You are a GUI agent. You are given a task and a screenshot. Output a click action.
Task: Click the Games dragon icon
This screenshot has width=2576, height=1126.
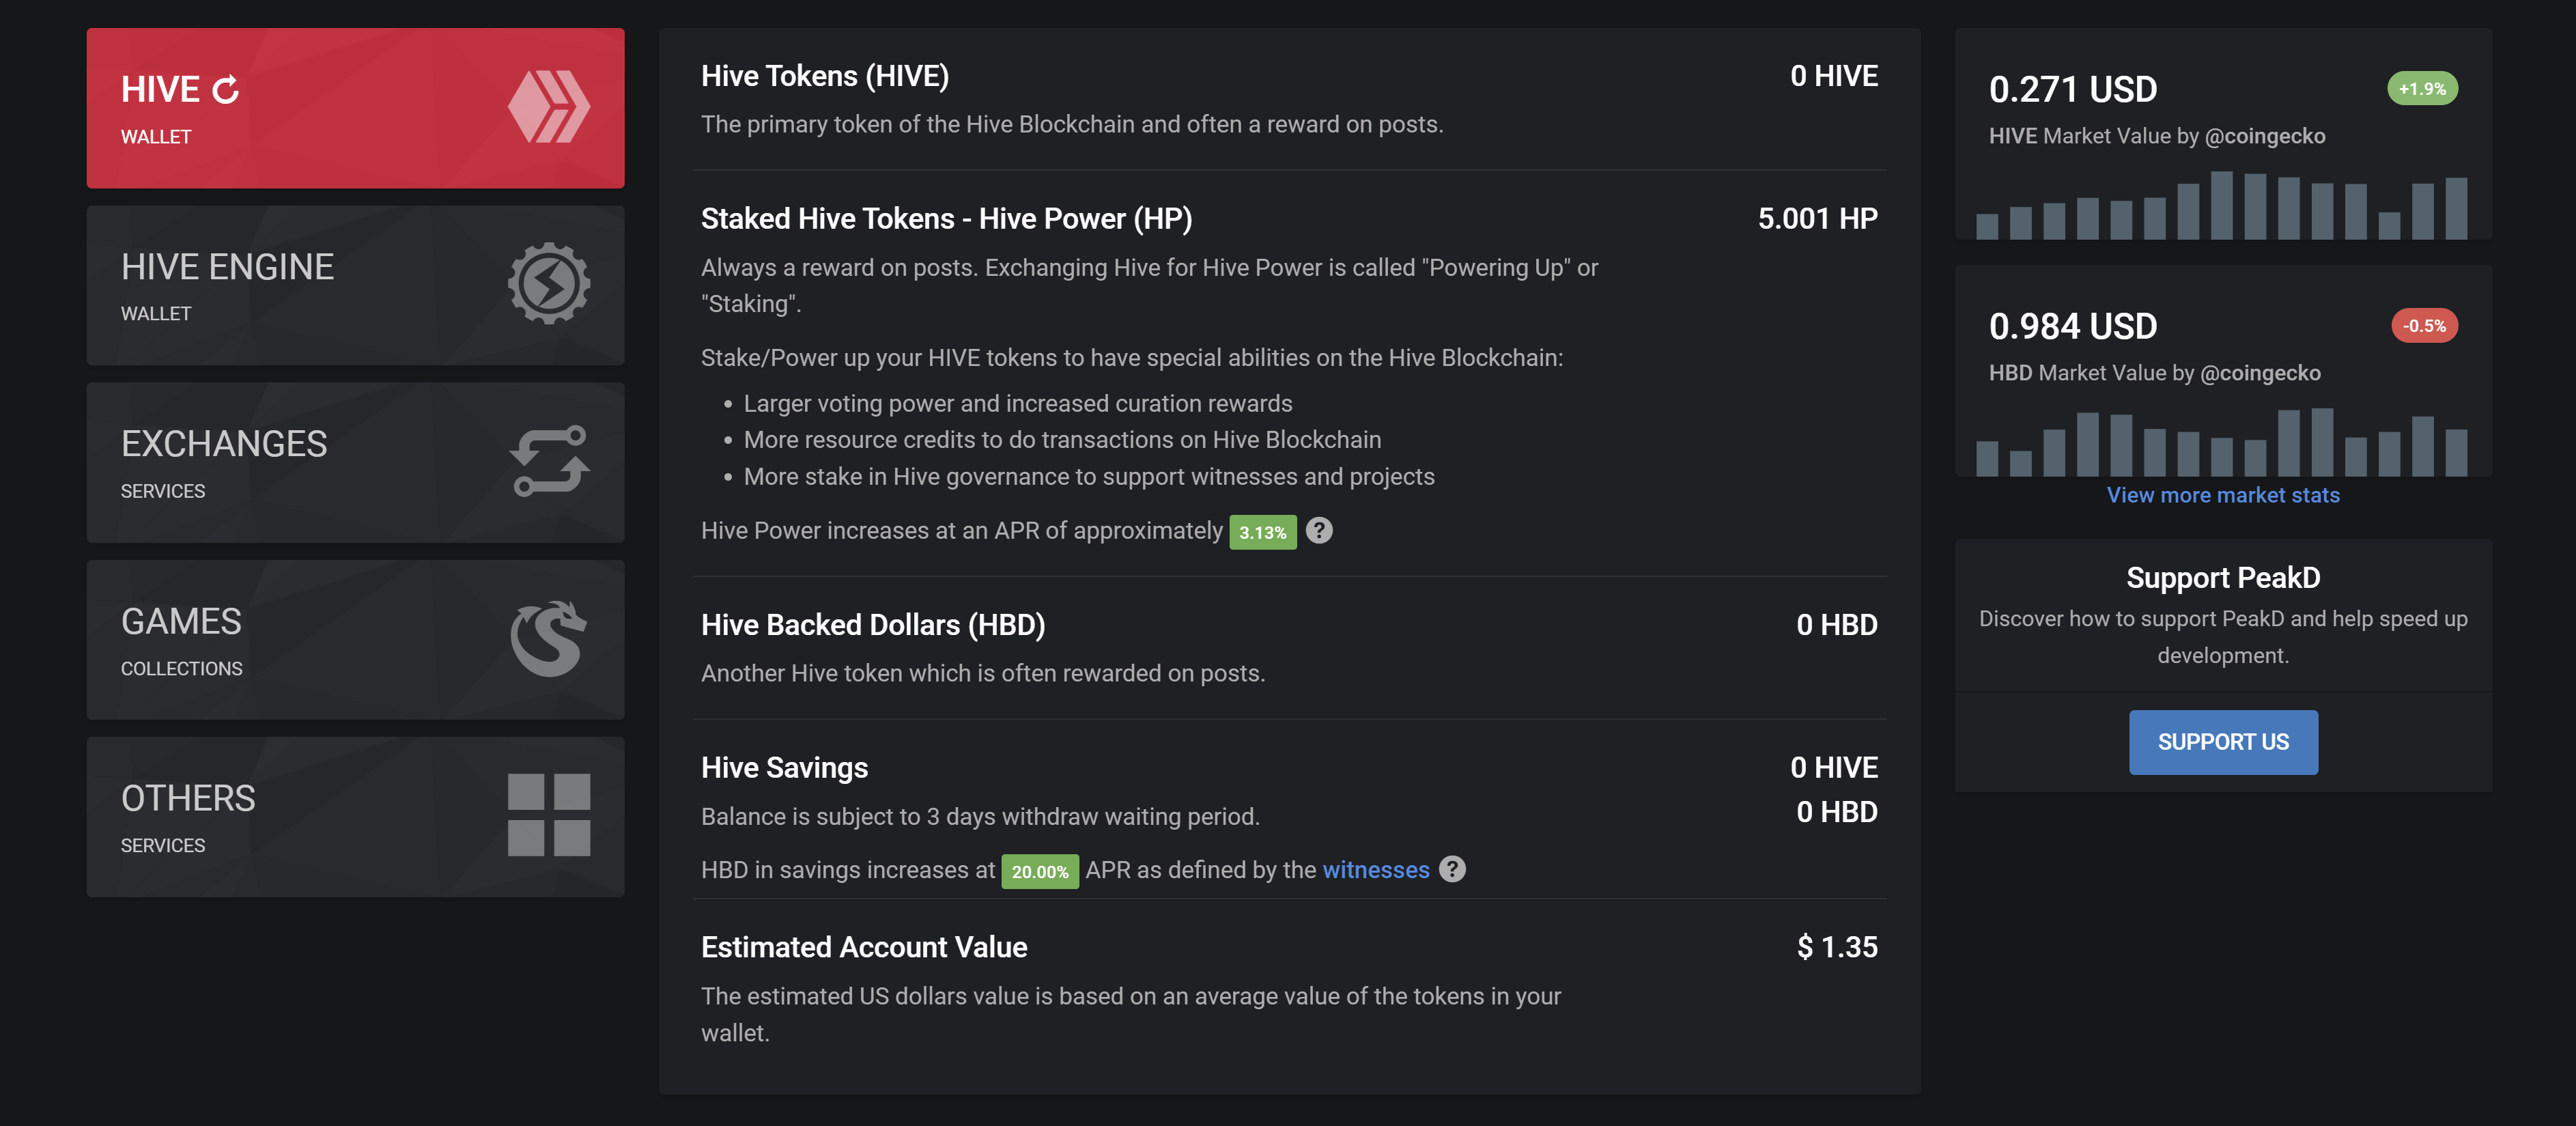tap(549, 639)
